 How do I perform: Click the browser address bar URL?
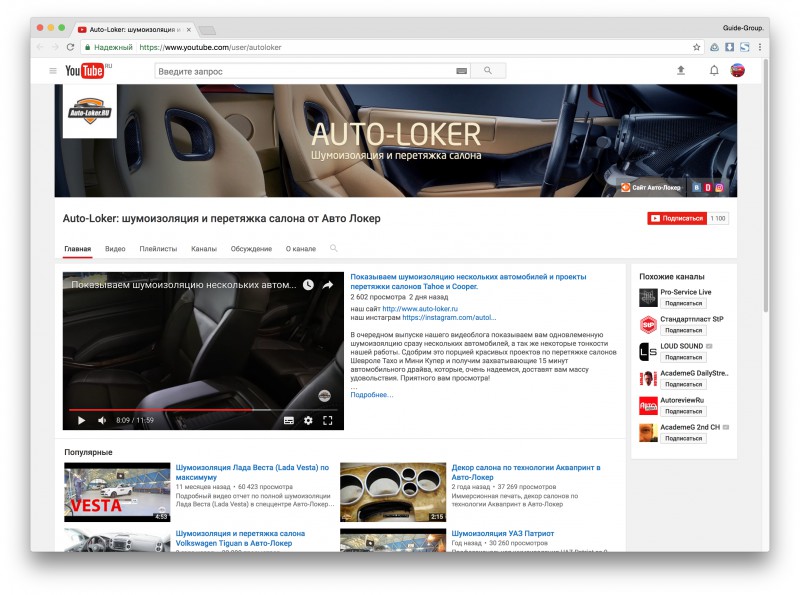(x=210, y=47)
